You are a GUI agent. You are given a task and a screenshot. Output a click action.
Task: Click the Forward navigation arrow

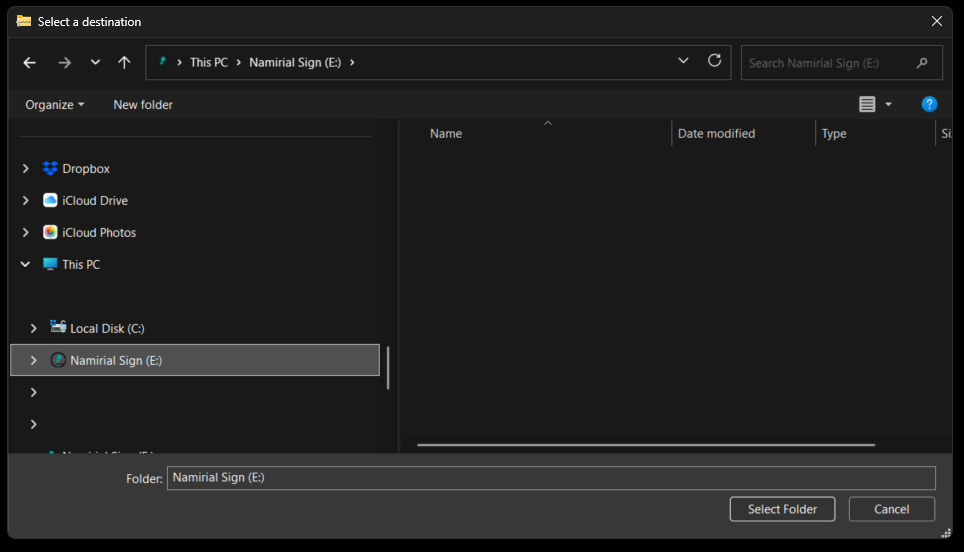click(64, 62)
